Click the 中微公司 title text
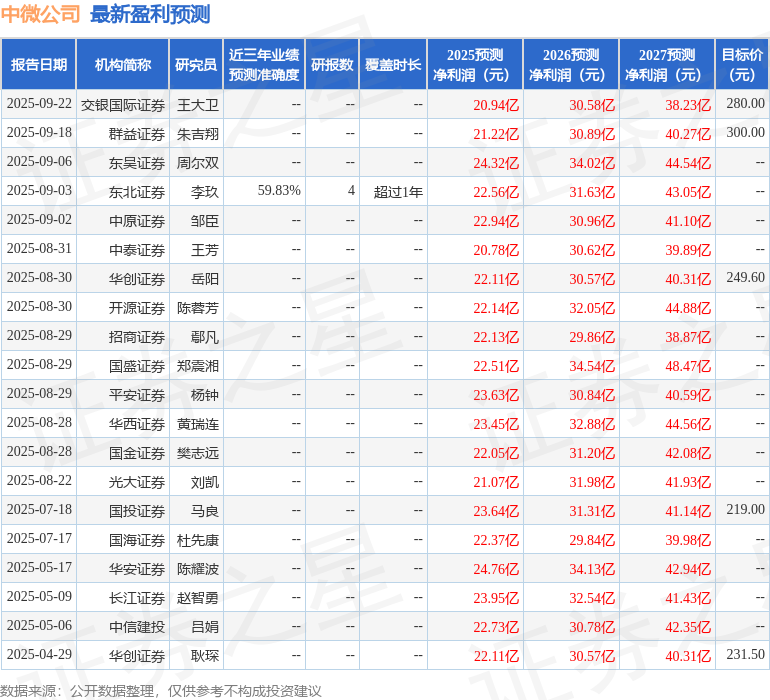The height and width of the screenshot is (700, 770). [x=40, y=14]
